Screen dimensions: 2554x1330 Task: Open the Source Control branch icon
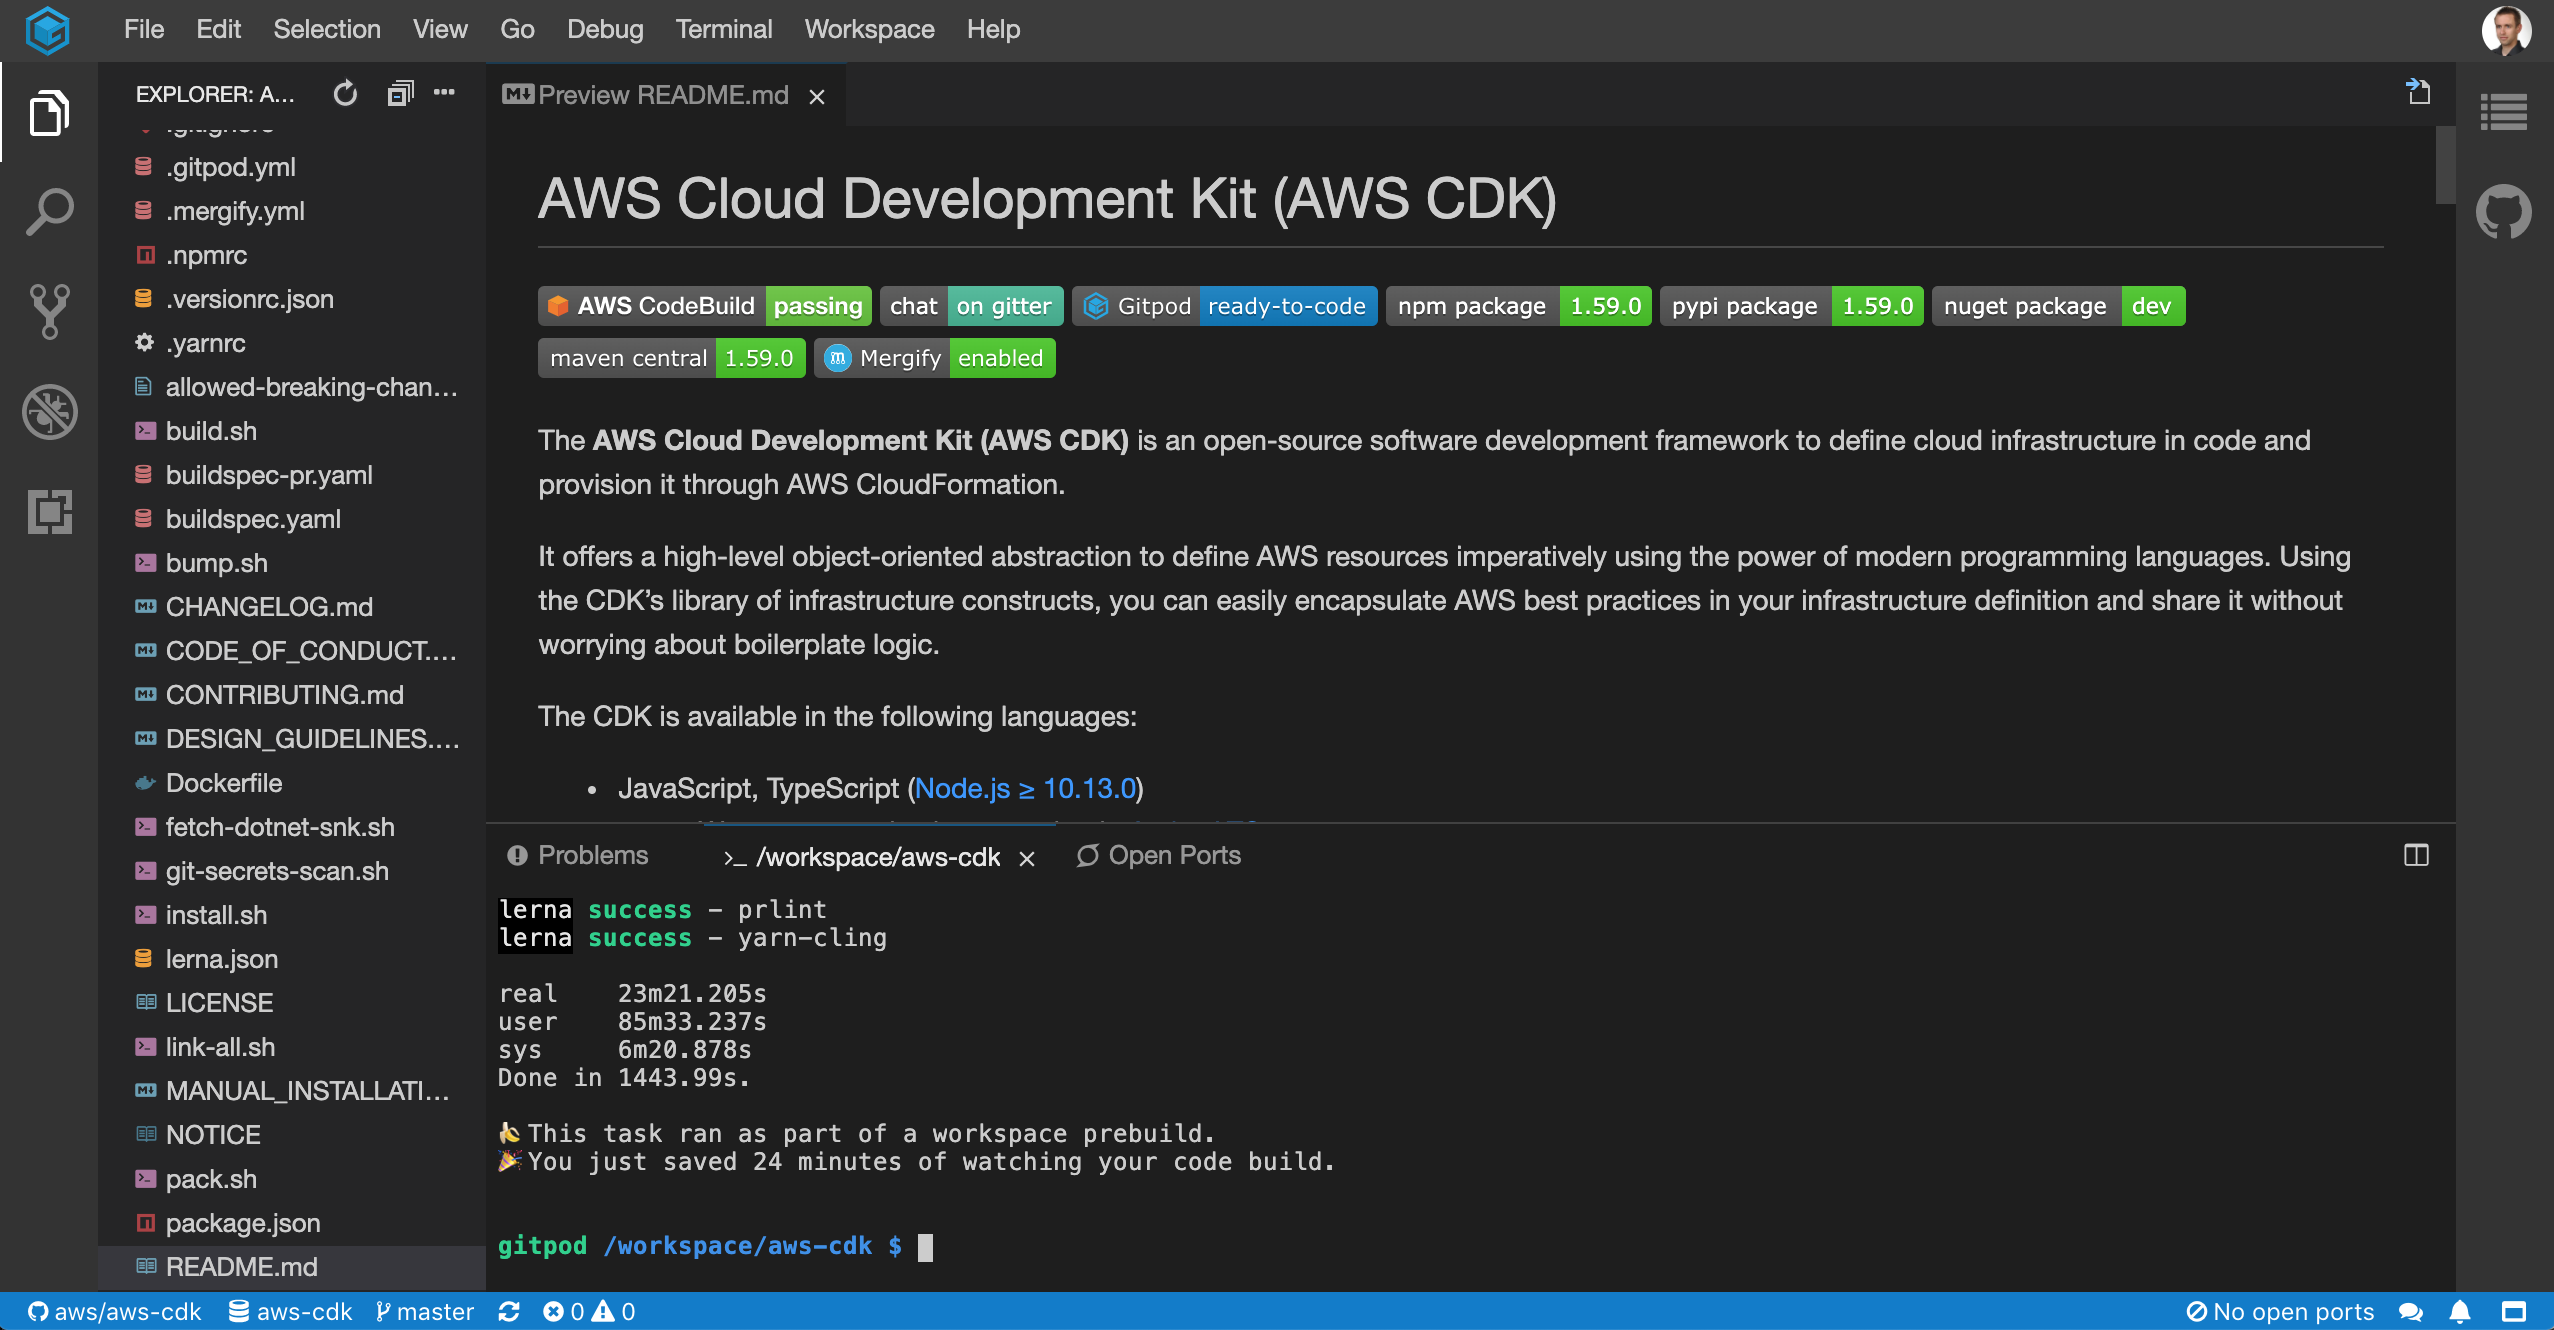click(49, 311)
